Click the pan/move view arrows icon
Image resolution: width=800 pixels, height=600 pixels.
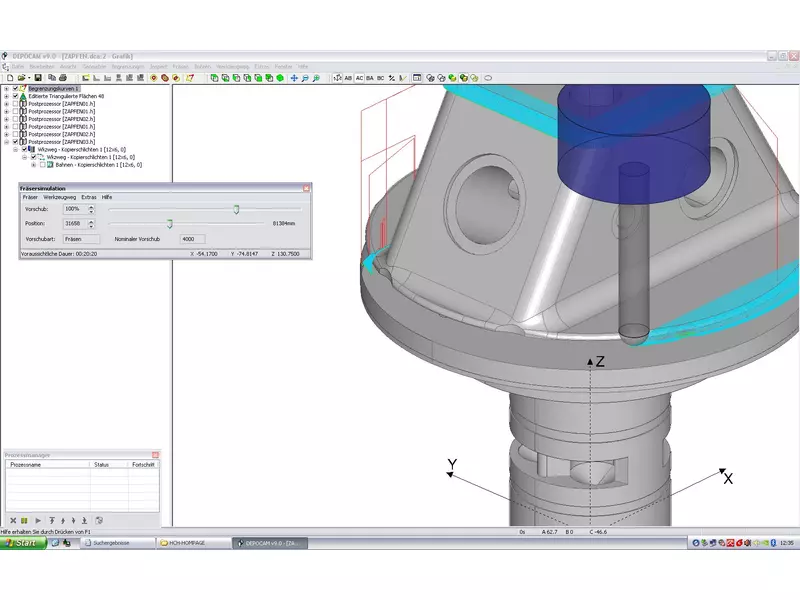(x=294, y=77)
